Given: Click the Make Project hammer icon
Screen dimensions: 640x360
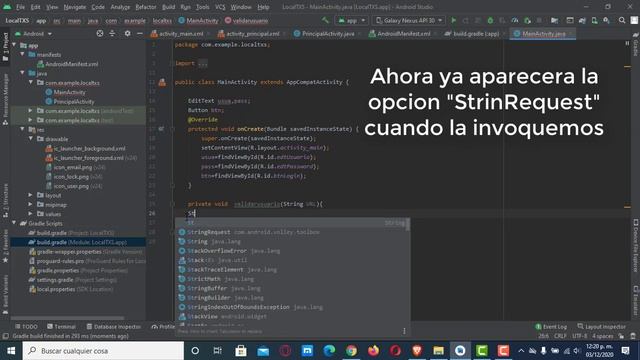Looking at the screenshot, I should pos(325,20).
